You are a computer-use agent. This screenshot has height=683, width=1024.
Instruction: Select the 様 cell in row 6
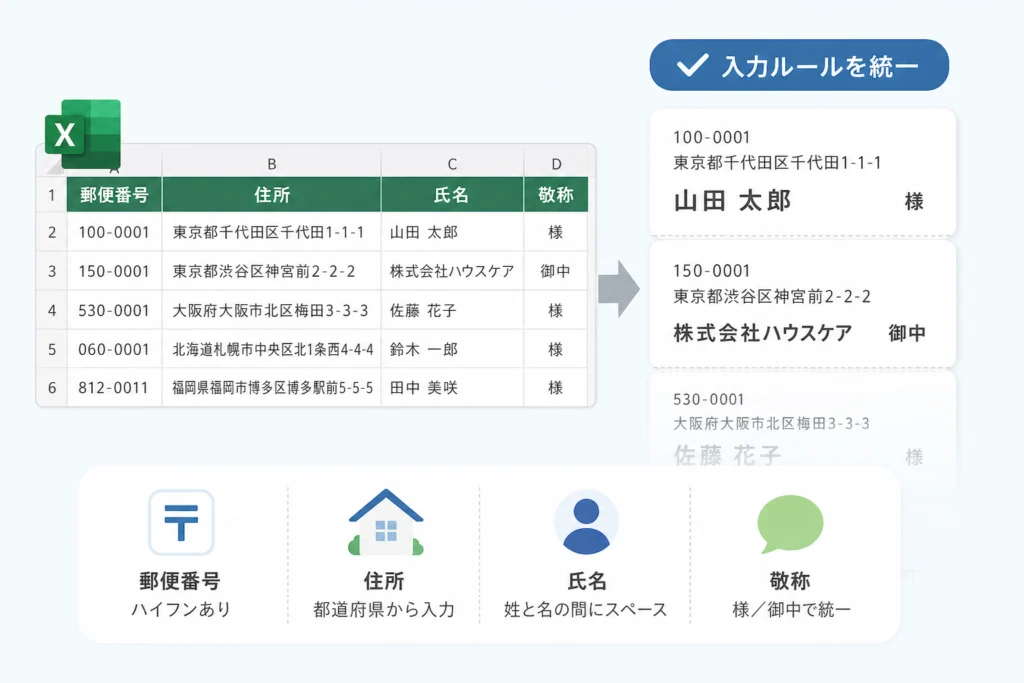556,388
